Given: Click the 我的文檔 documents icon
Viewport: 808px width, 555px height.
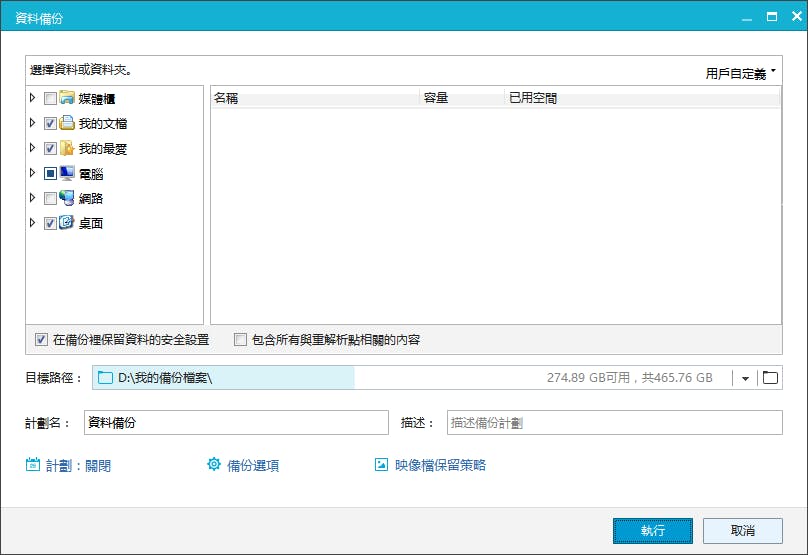Looking at the screenshot, I should point(67,123).
